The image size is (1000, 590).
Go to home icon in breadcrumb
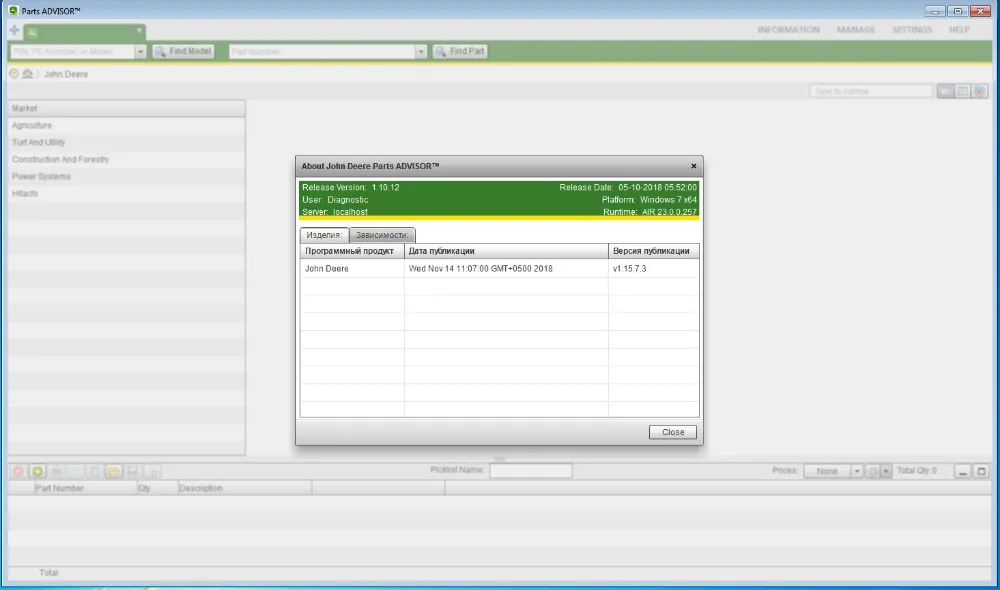click(27, 73)
